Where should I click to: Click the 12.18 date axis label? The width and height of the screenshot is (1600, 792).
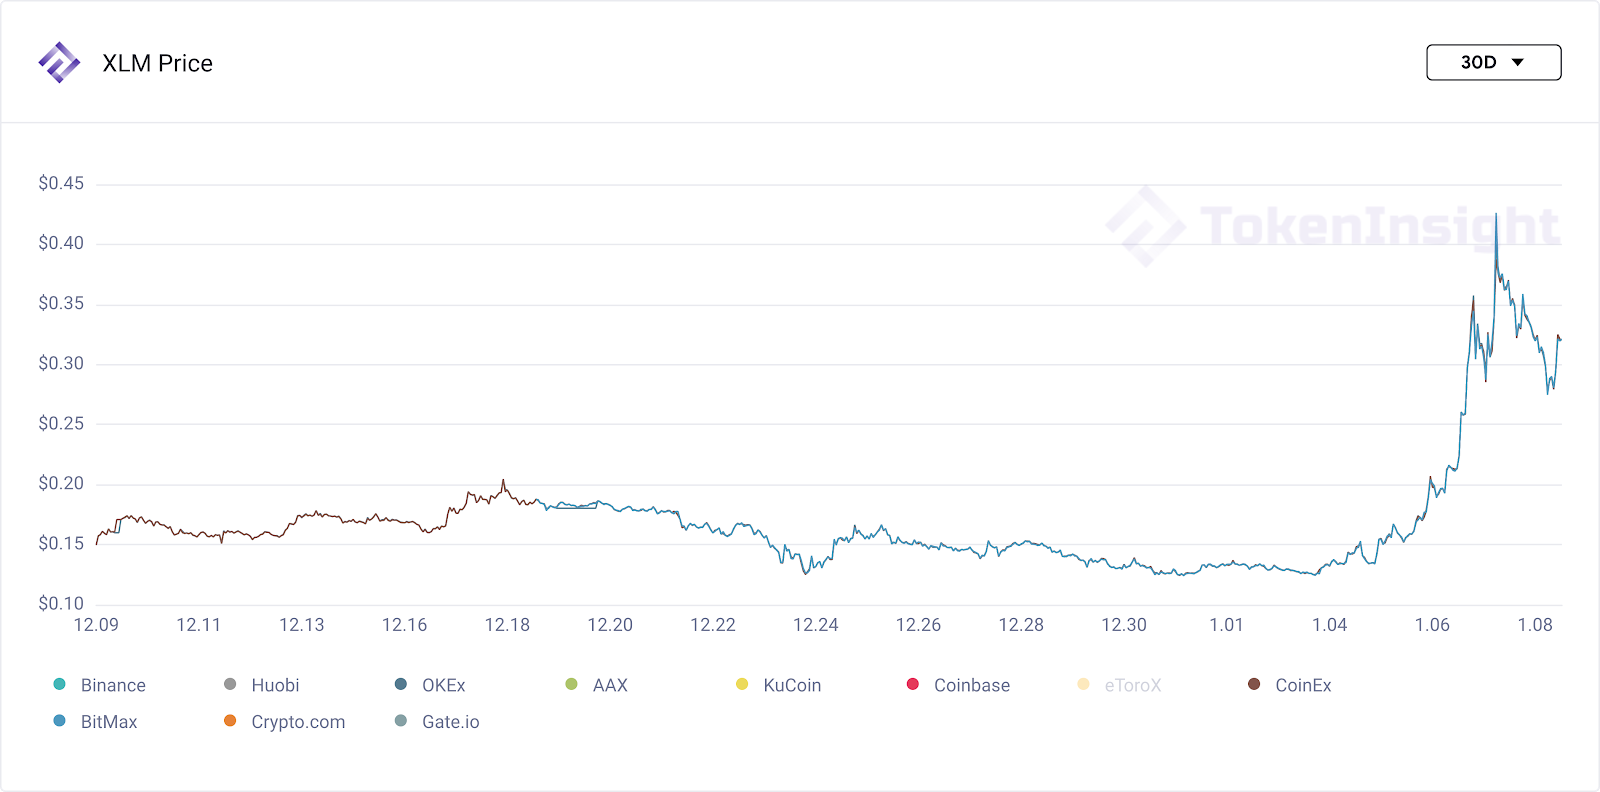pos(507,625)
